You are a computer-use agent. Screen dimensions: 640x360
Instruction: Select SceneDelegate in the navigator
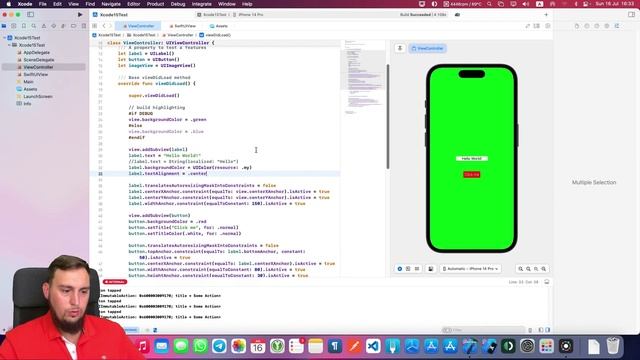pos(39,60)
